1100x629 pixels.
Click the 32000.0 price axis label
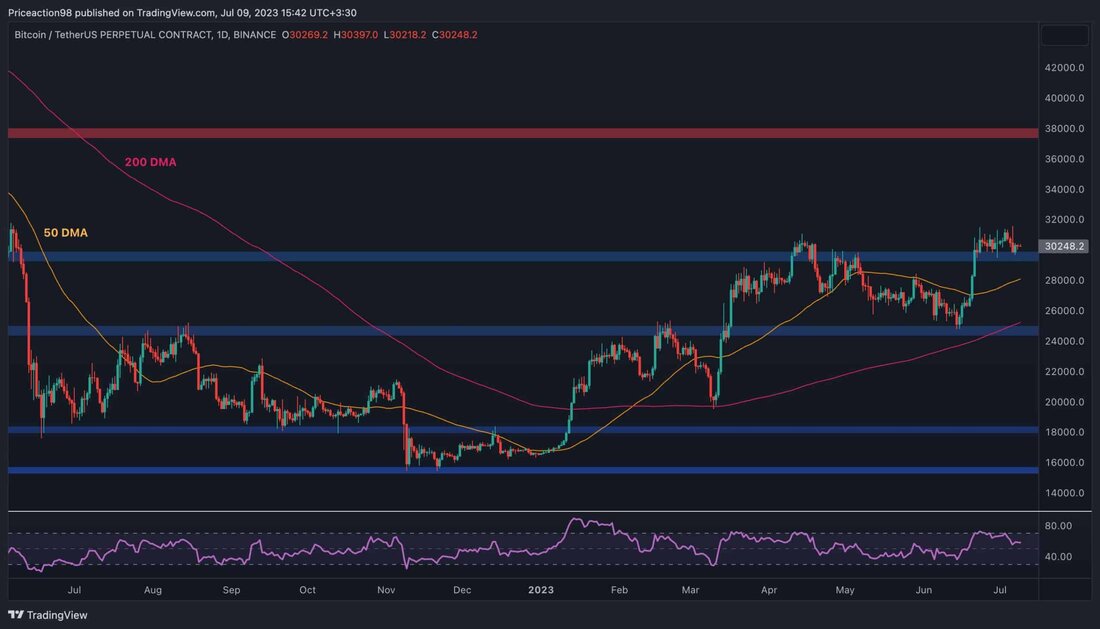coord(1064,219)
